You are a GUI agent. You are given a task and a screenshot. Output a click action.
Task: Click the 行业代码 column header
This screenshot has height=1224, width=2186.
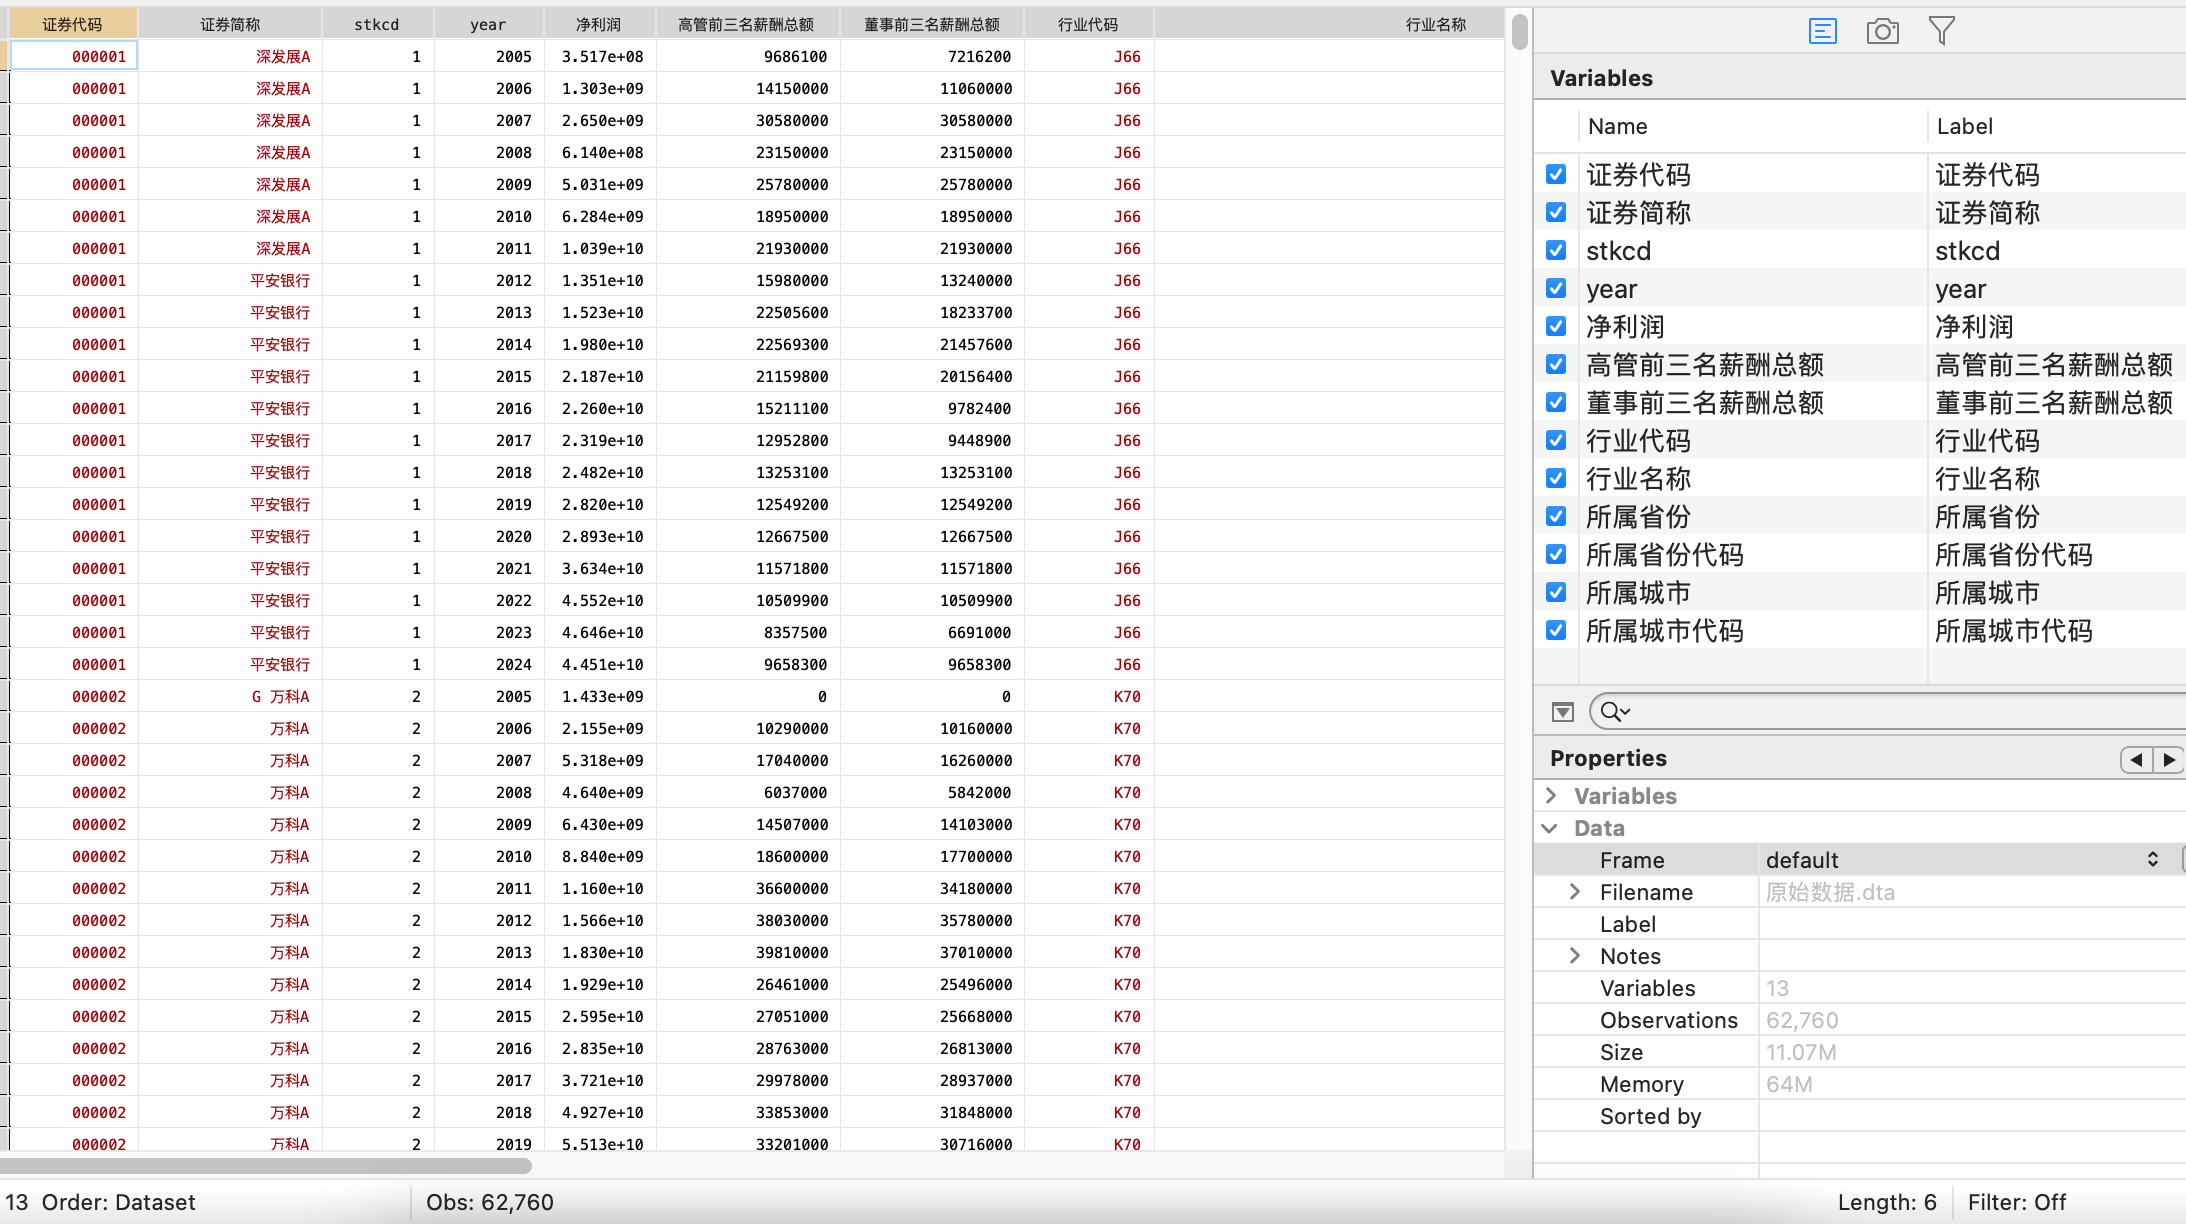[x=1088, y=24]
